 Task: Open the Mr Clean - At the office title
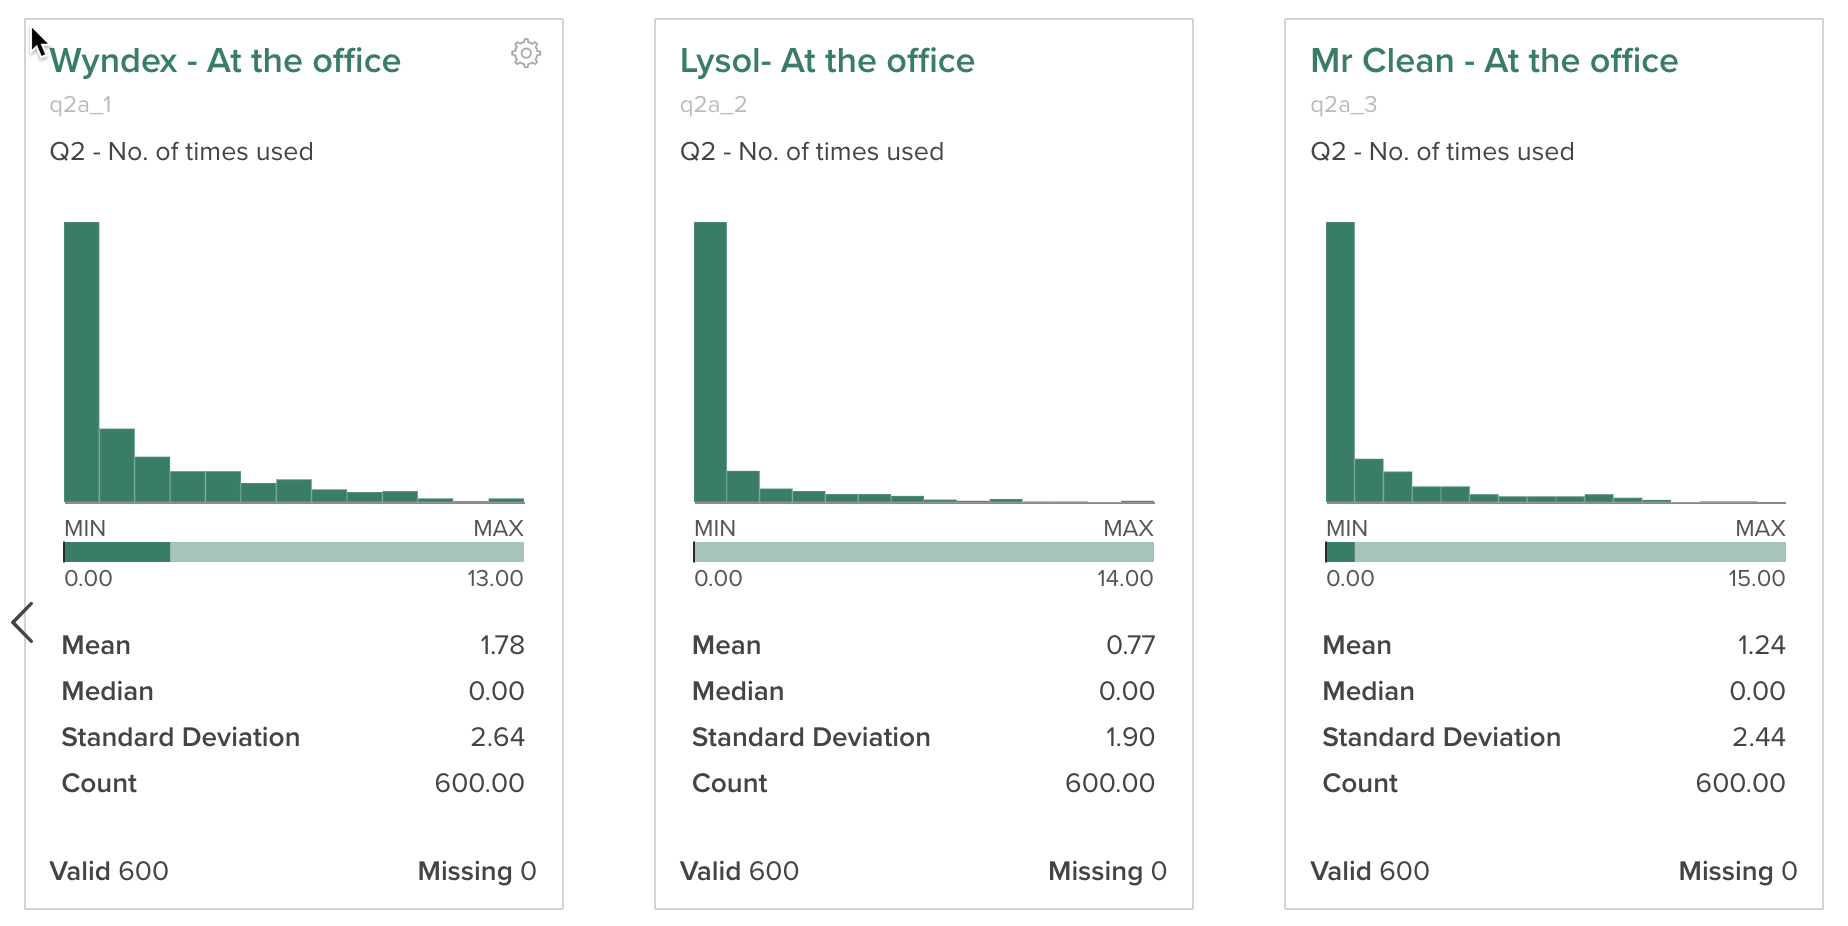[x=1494, y=61]
